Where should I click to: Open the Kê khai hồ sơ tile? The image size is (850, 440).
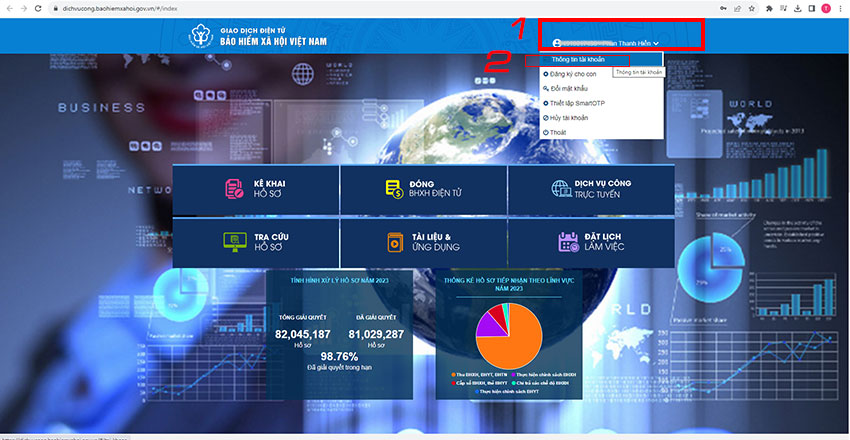[x=255, y=190]
